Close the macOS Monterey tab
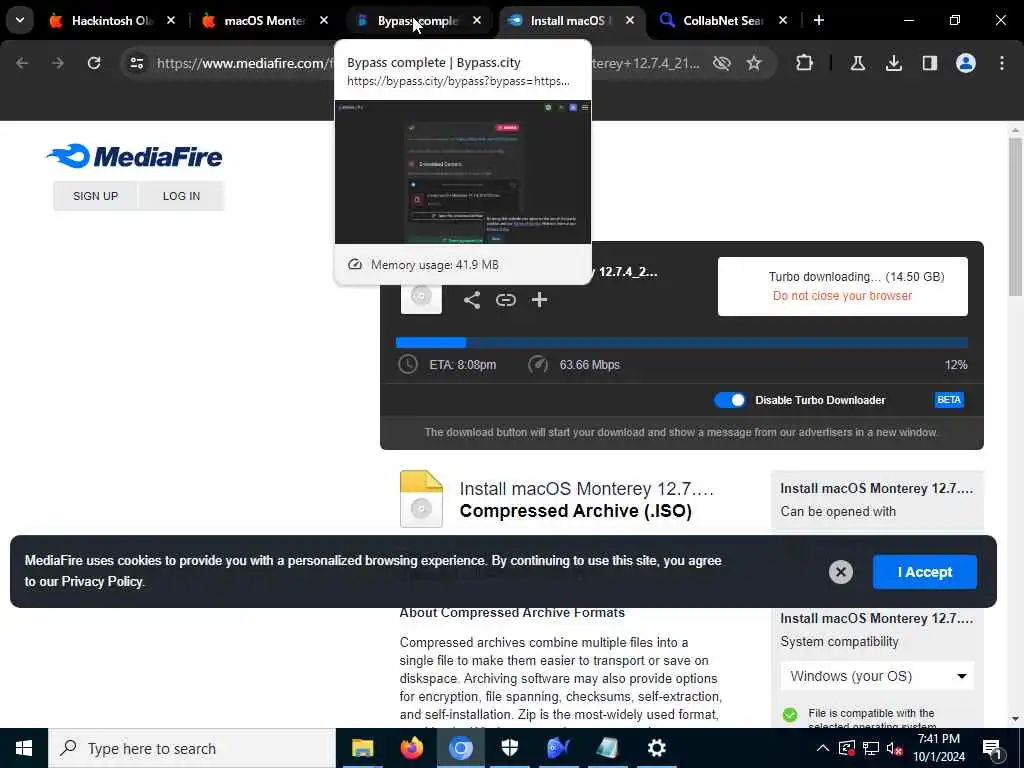Image resolution: width=1024 pixels, height=768 pixels. (x=323, y=20)
